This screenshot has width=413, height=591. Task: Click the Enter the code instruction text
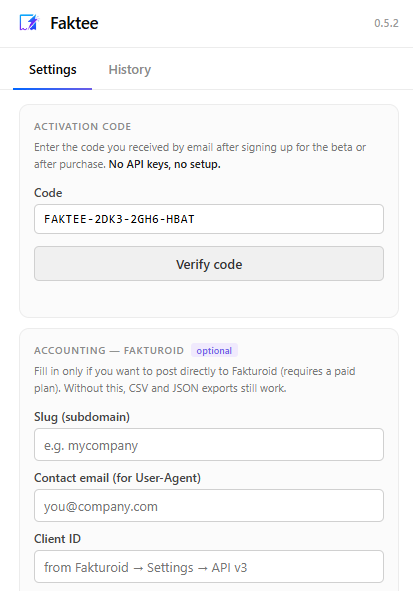point(200,156)
